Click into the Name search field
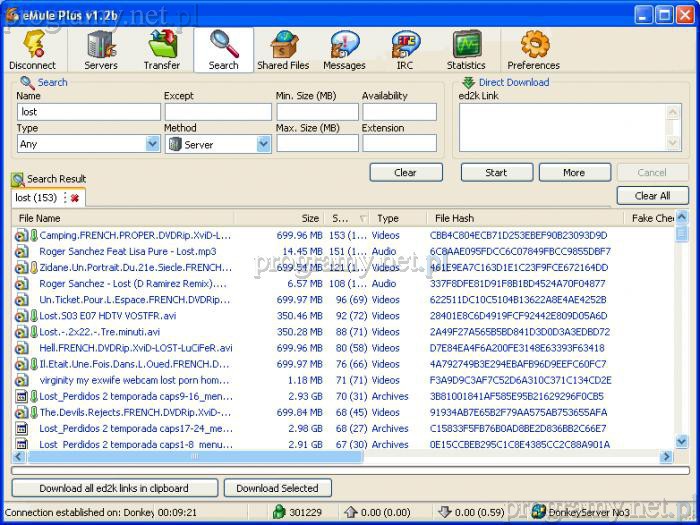 click(x=88, y=112)
